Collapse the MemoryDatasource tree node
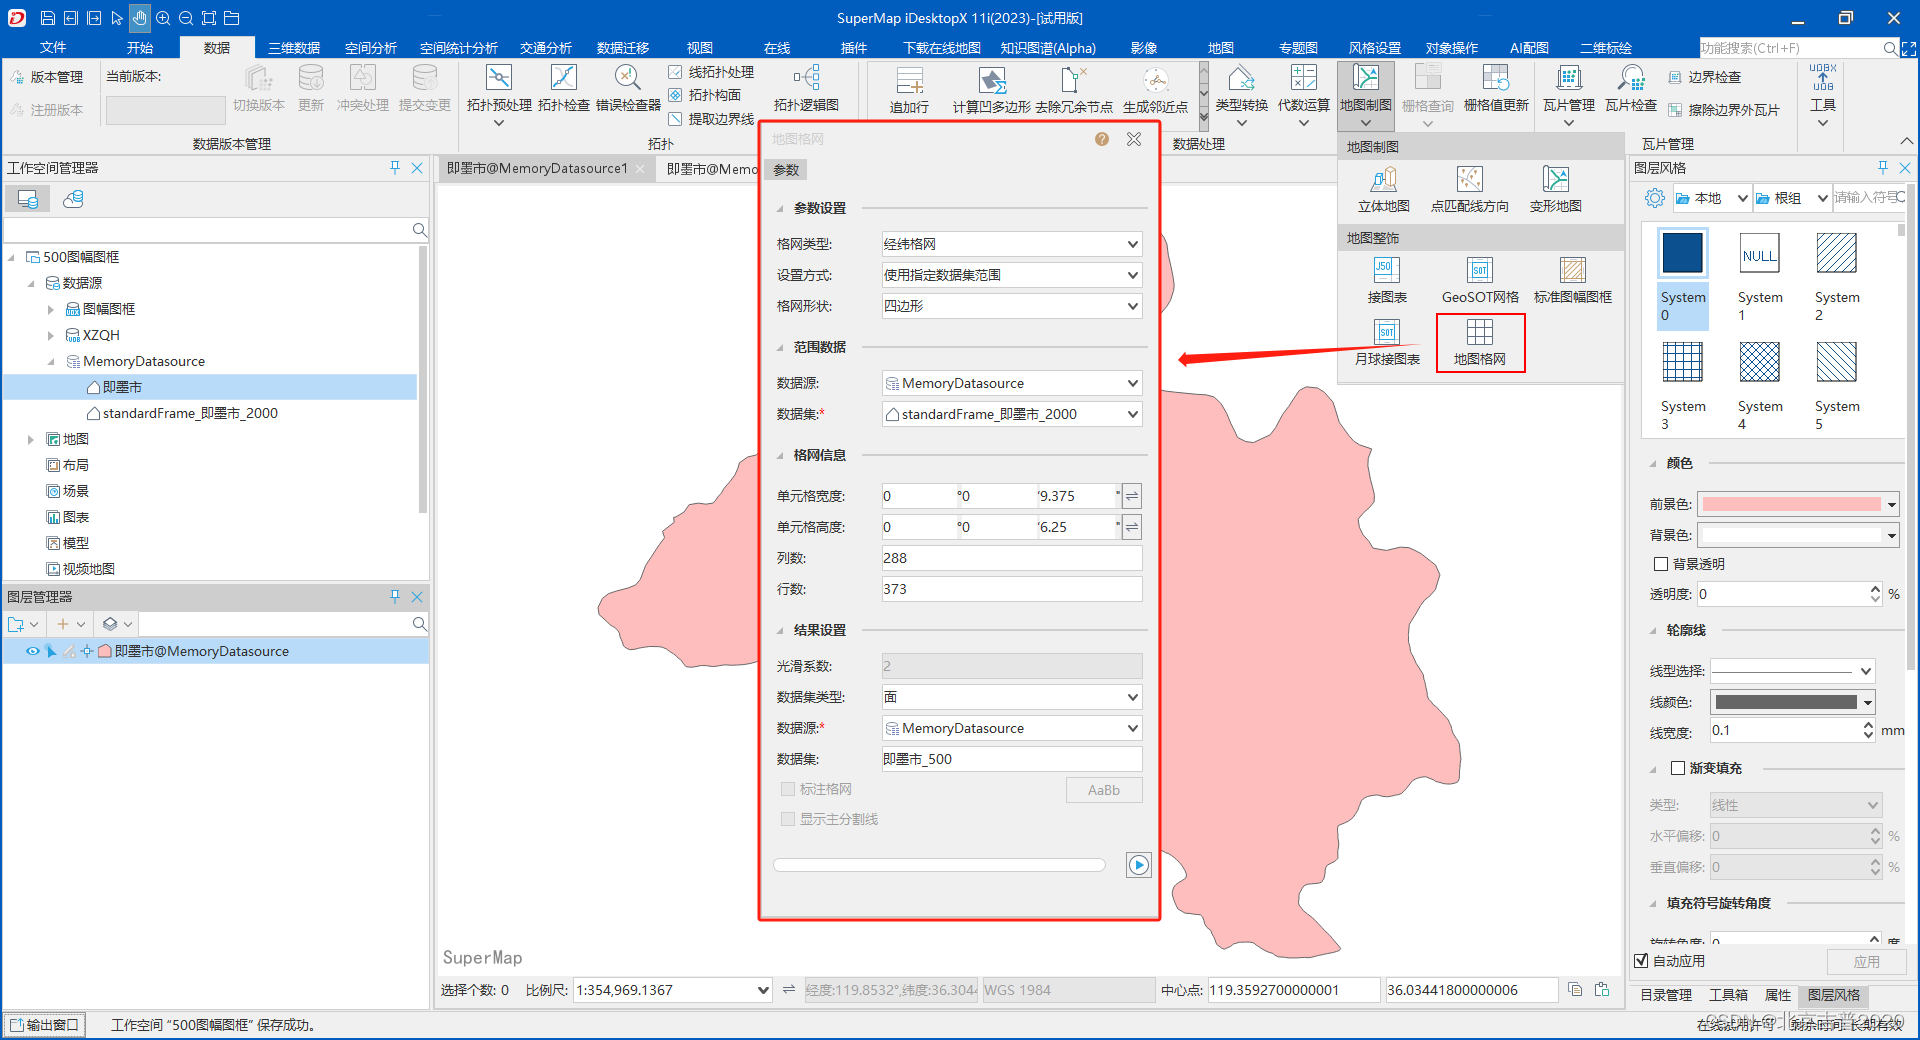 coord(51,361)
